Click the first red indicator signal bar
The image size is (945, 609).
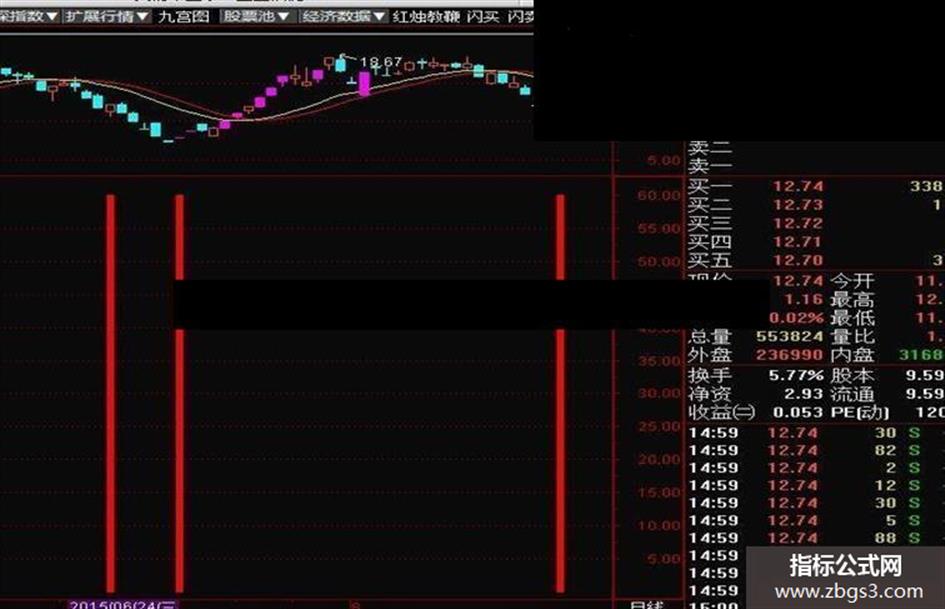point(110,393)
